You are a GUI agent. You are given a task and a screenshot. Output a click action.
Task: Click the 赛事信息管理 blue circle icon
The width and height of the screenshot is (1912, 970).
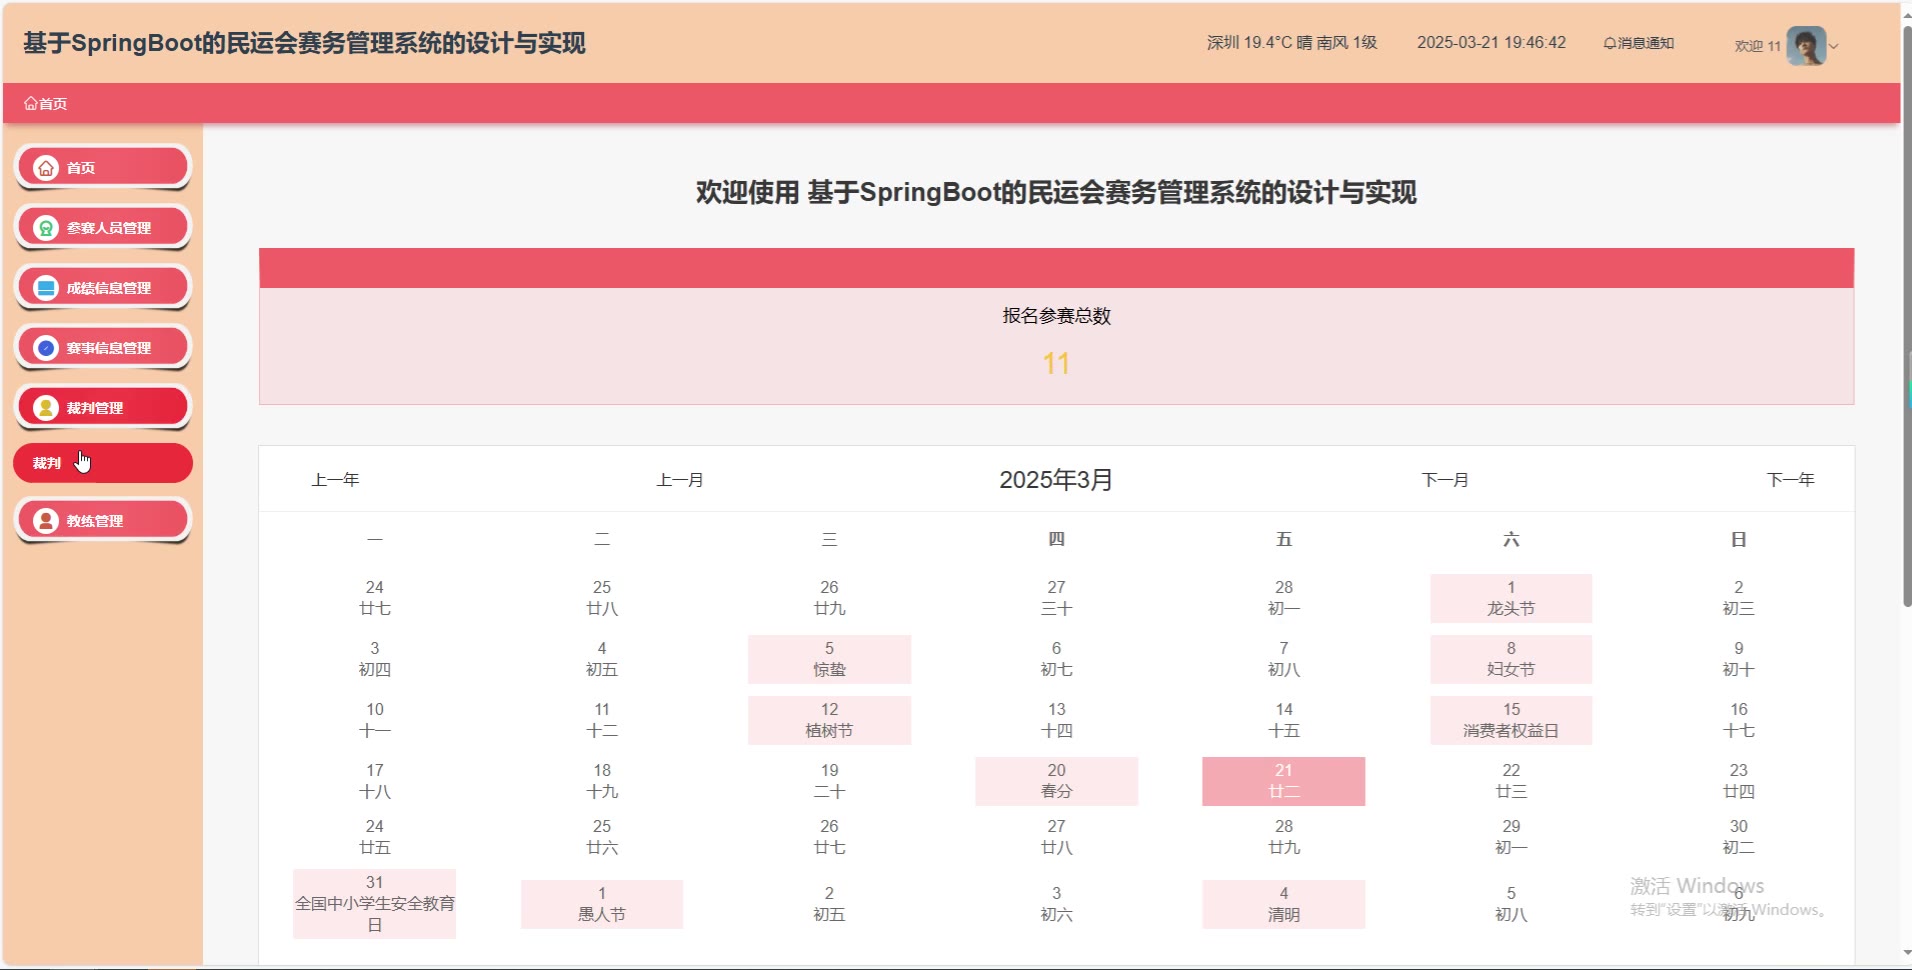46,348
